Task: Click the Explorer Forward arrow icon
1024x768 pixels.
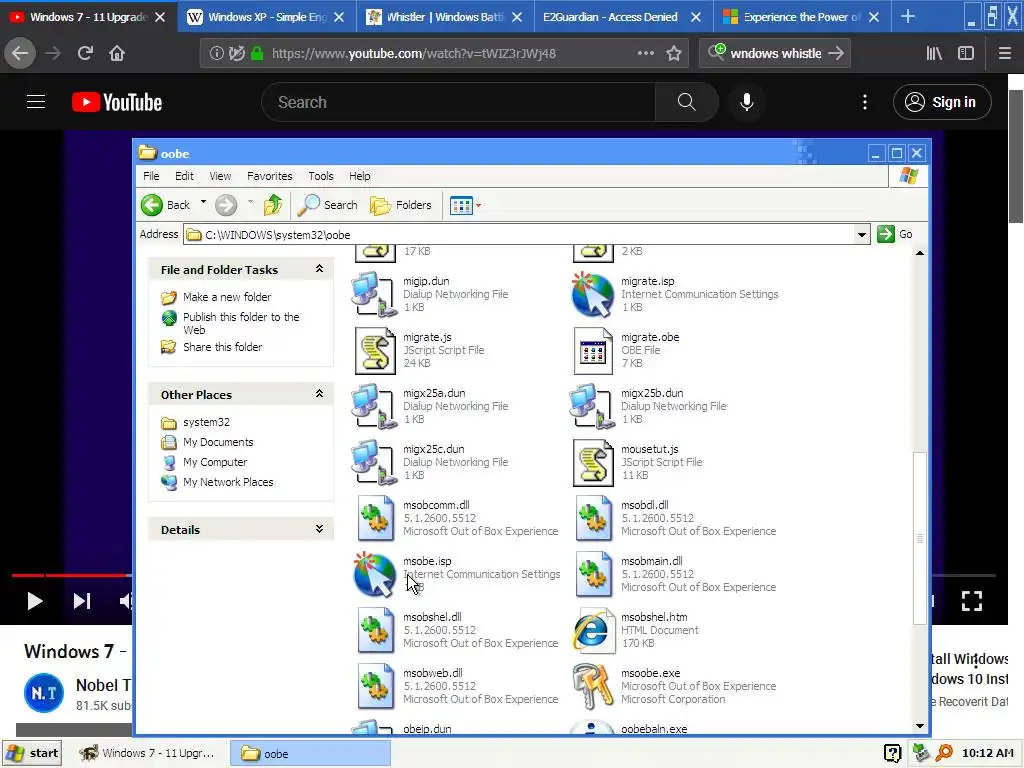Action: point(226,205)
